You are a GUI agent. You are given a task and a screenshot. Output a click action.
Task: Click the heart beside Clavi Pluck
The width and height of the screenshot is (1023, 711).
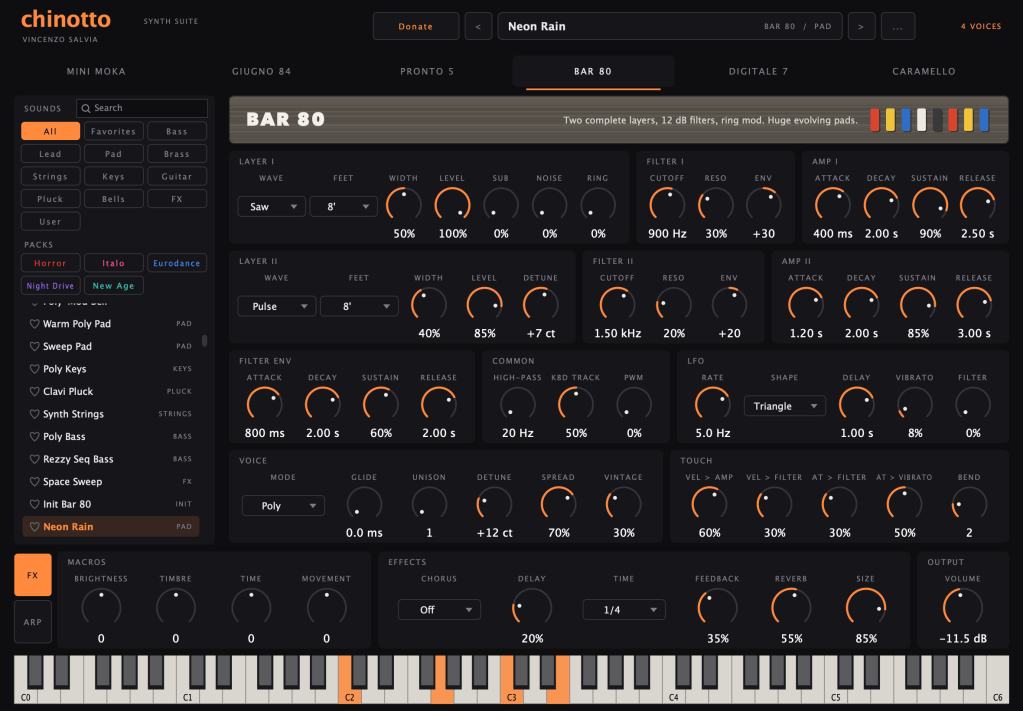coord(35,391)
